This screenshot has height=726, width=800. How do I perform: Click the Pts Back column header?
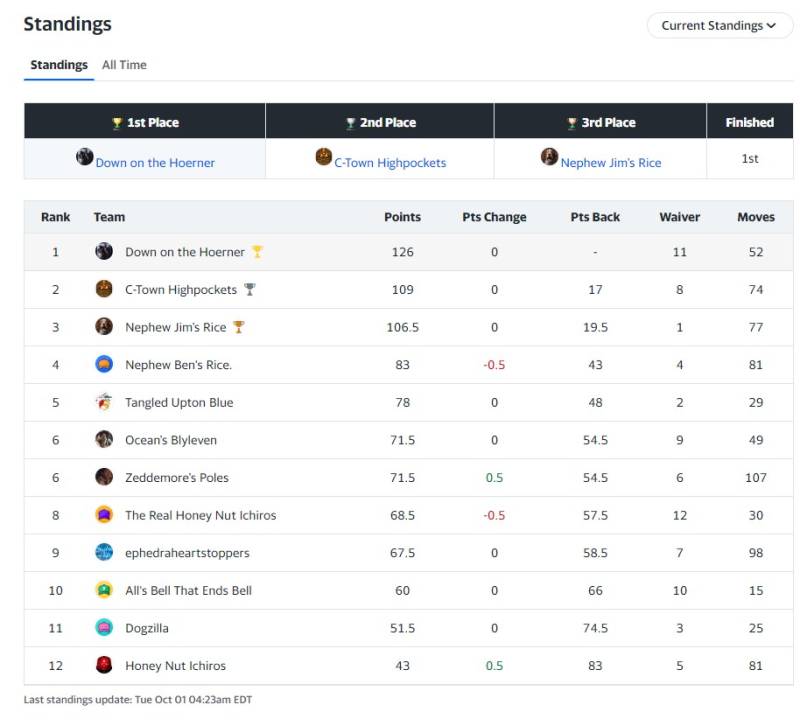pyautogui.click(x=595, y=217)
